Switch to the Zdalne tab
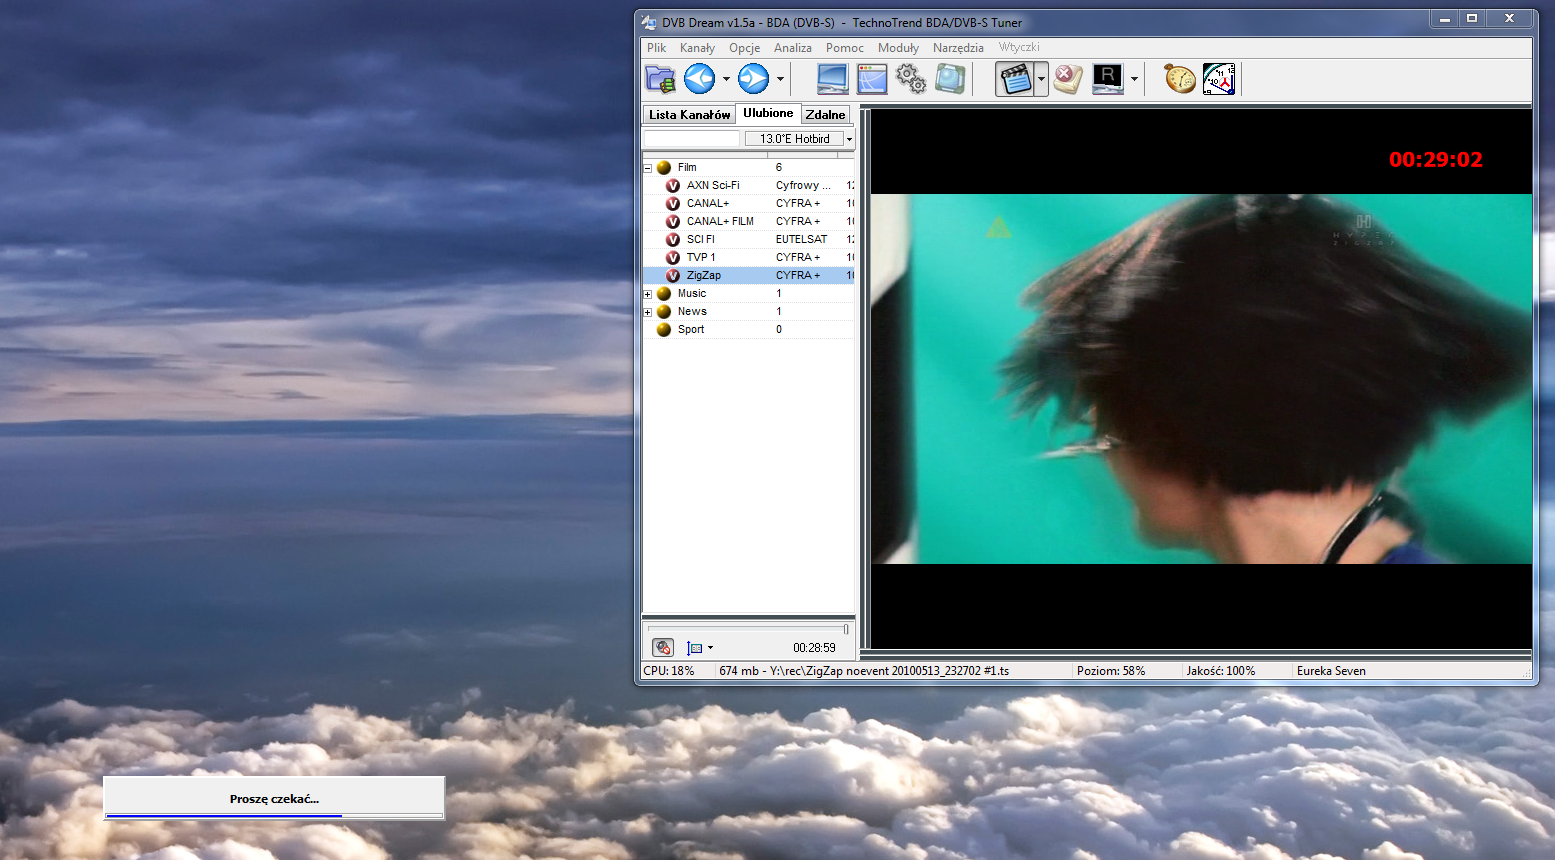 click(x=825, y=115)
